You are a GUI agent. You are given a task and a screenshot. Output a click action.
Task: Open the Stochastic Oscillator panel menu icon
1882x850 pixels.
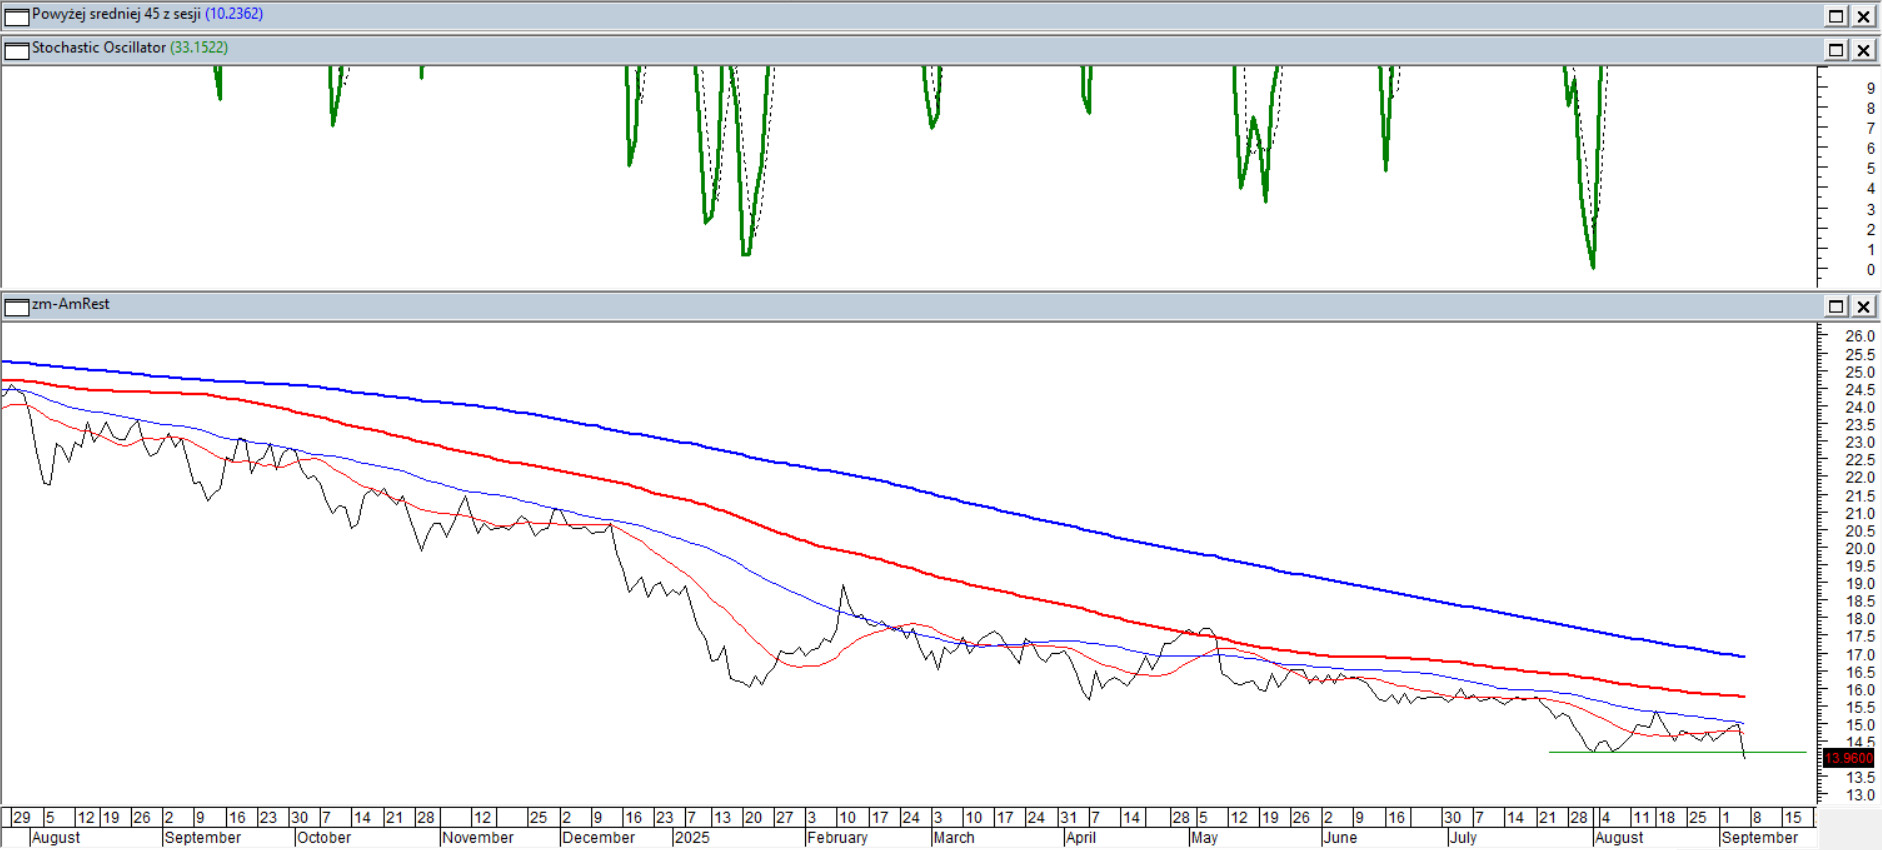point(17,50)
